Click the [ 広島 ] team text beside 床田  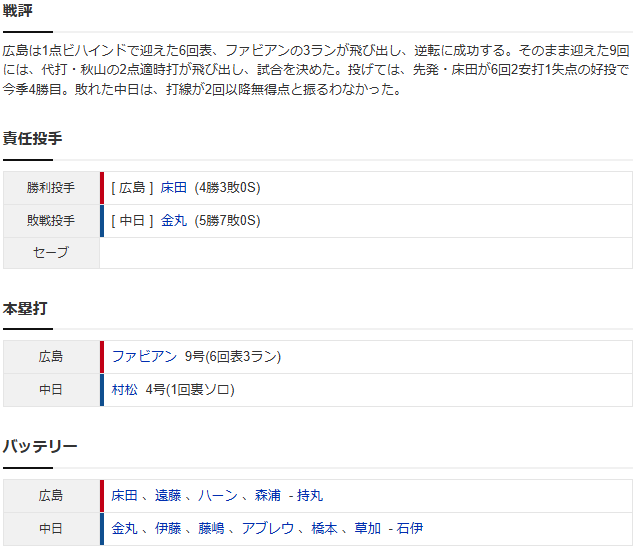coord(132,188)
